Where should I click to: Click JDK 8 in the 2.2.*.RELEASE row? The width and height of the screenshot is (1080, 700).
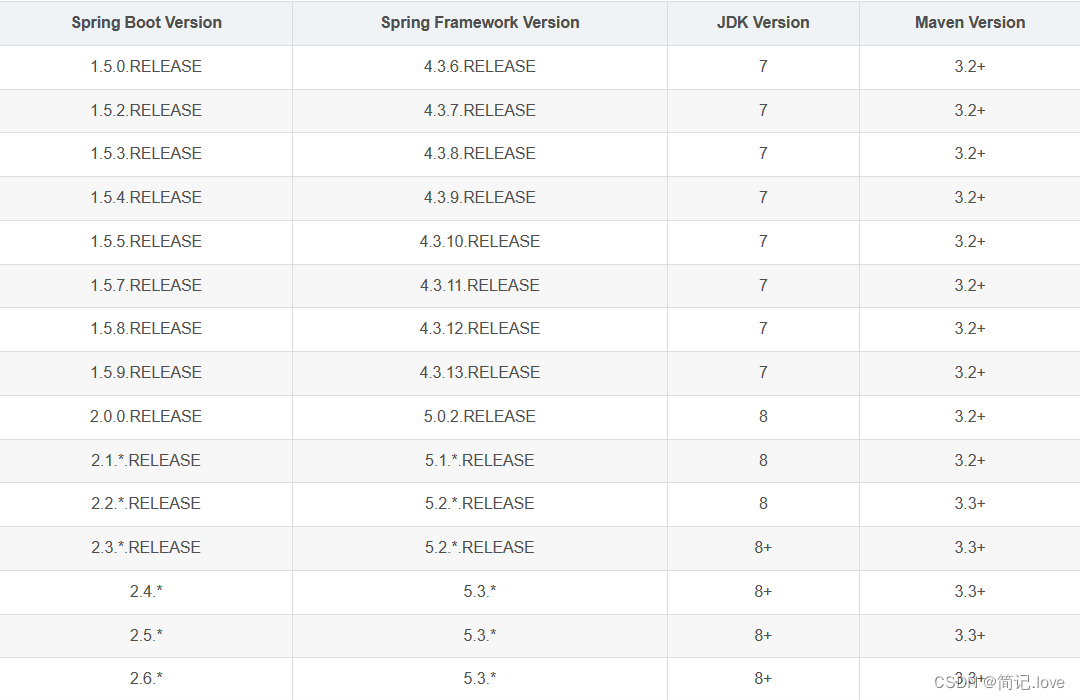click(x=763, y=504)
